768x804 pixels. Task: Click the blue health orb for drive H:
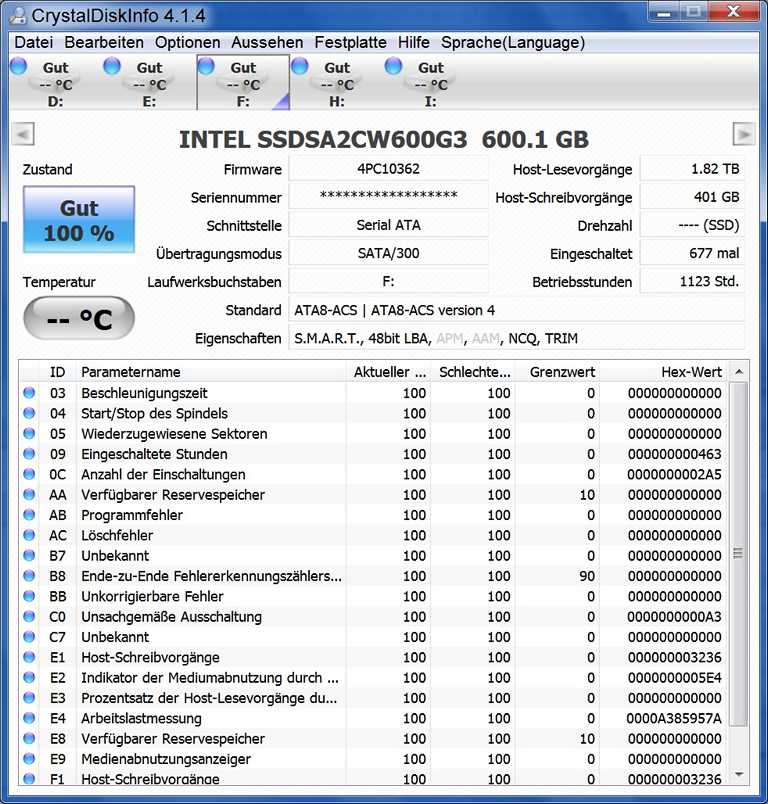(x=300, y=66)
